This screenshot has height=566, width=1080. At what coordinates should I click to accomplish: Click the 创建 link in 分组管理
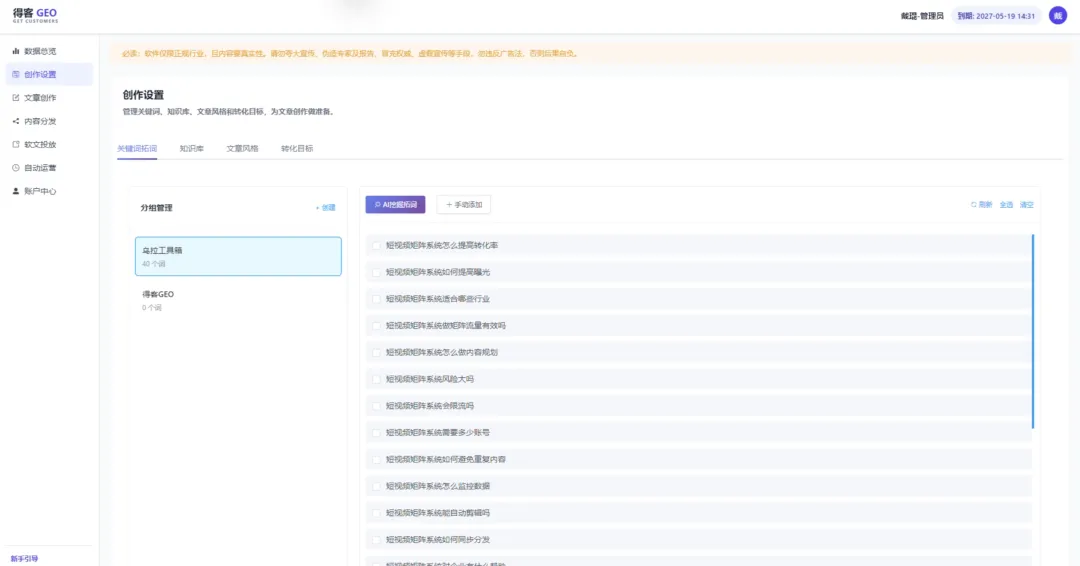(x=326, y=207)
